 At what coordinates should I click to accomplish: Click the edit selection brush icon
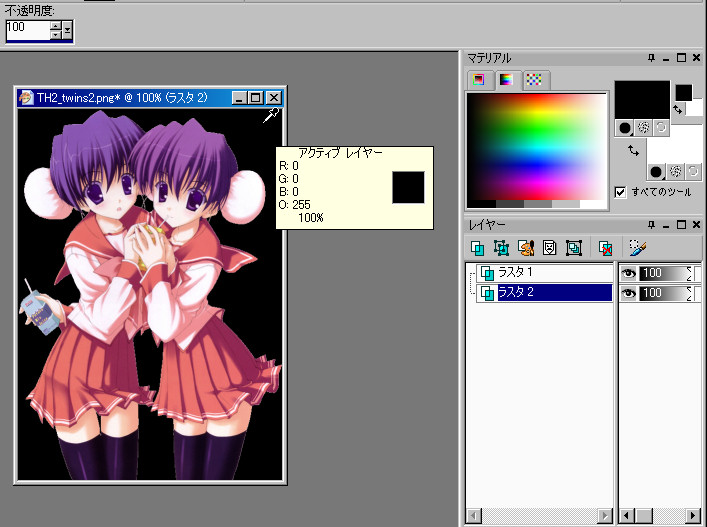(638, 247)
